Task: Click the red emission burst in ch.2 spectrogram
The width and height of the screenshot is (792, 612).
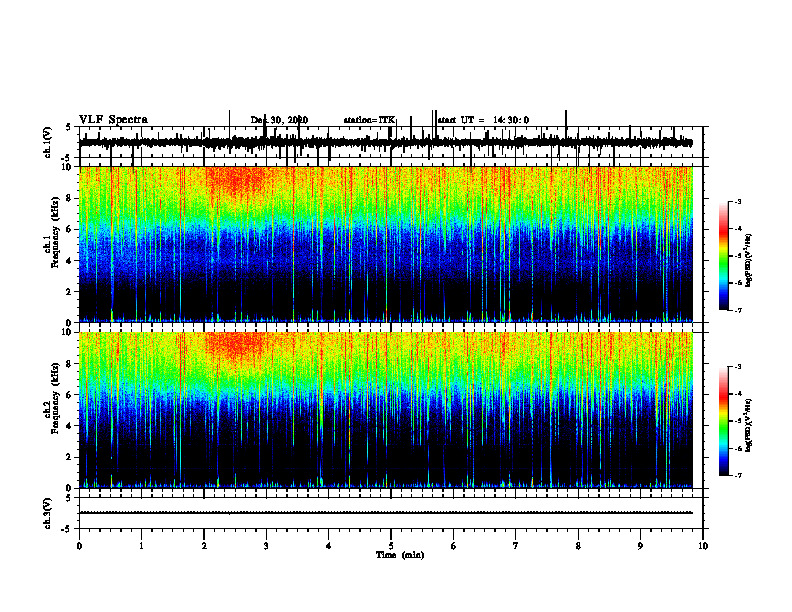Action: (x=235, y=345)
